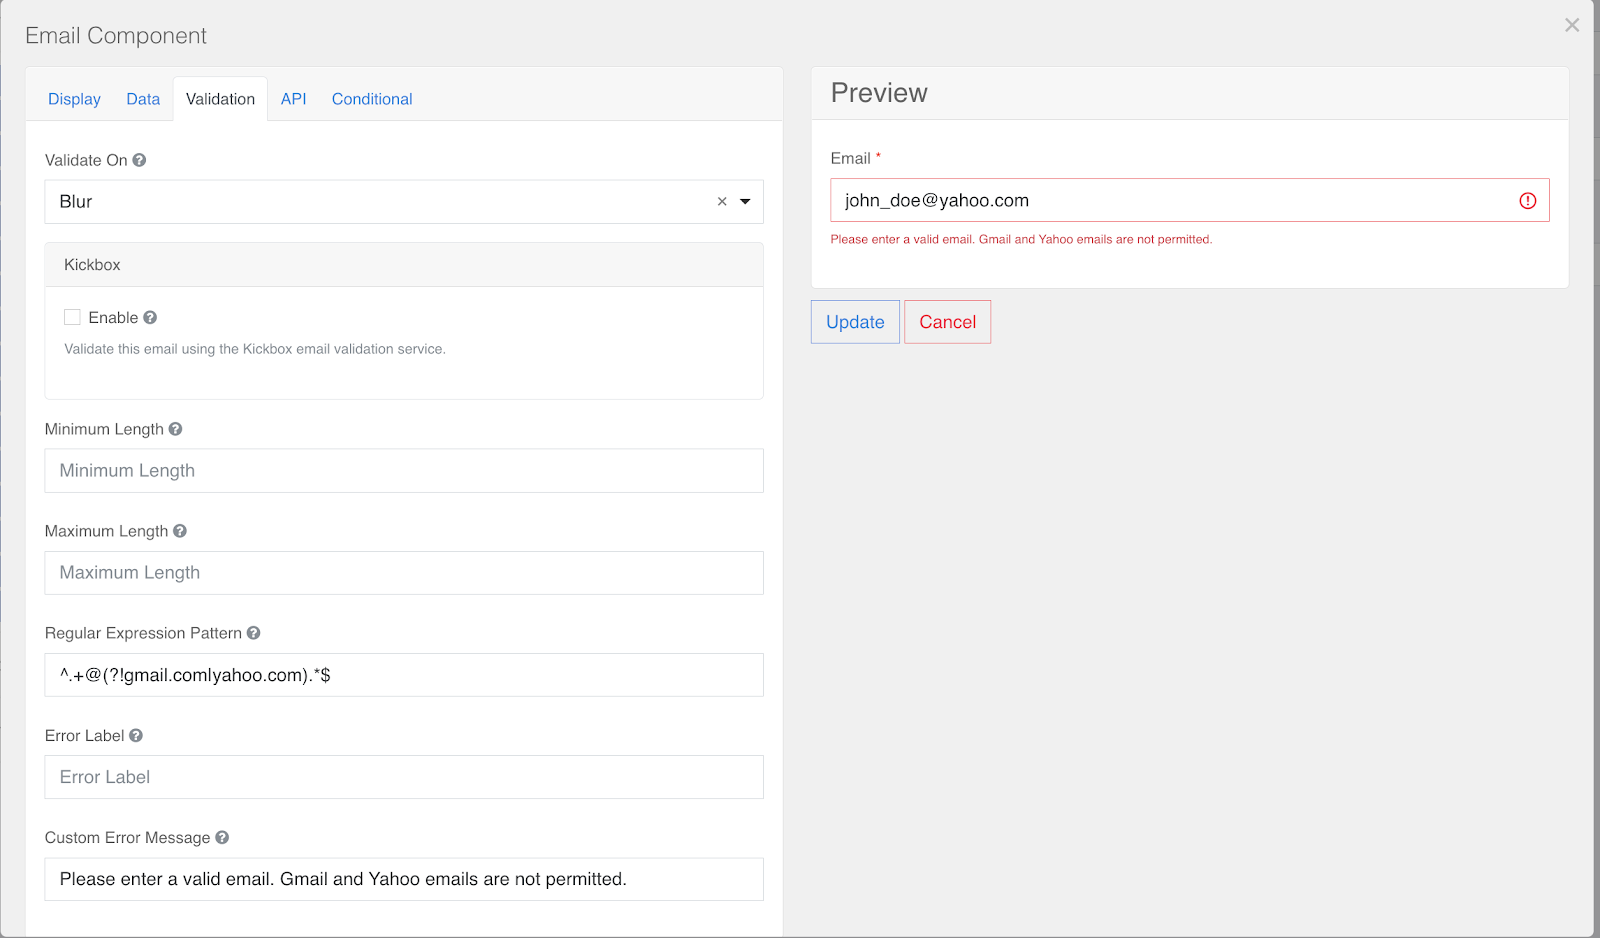
Task: Click the Regular Expression Pattern help icon
Action: click(254, 633)
